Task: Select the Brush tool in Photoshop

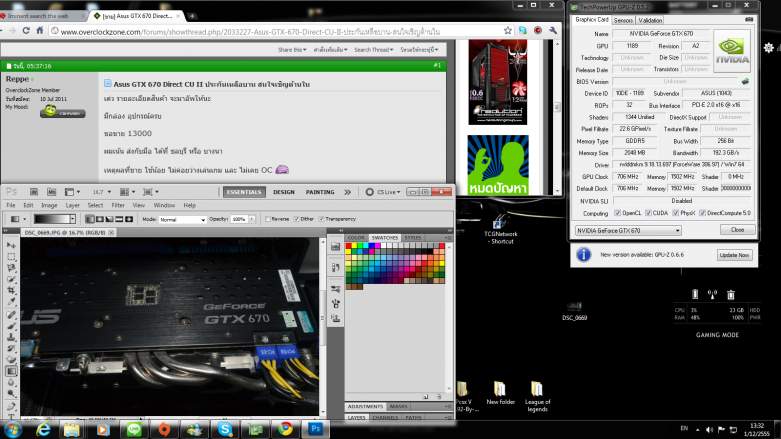Action: [11, 325]
